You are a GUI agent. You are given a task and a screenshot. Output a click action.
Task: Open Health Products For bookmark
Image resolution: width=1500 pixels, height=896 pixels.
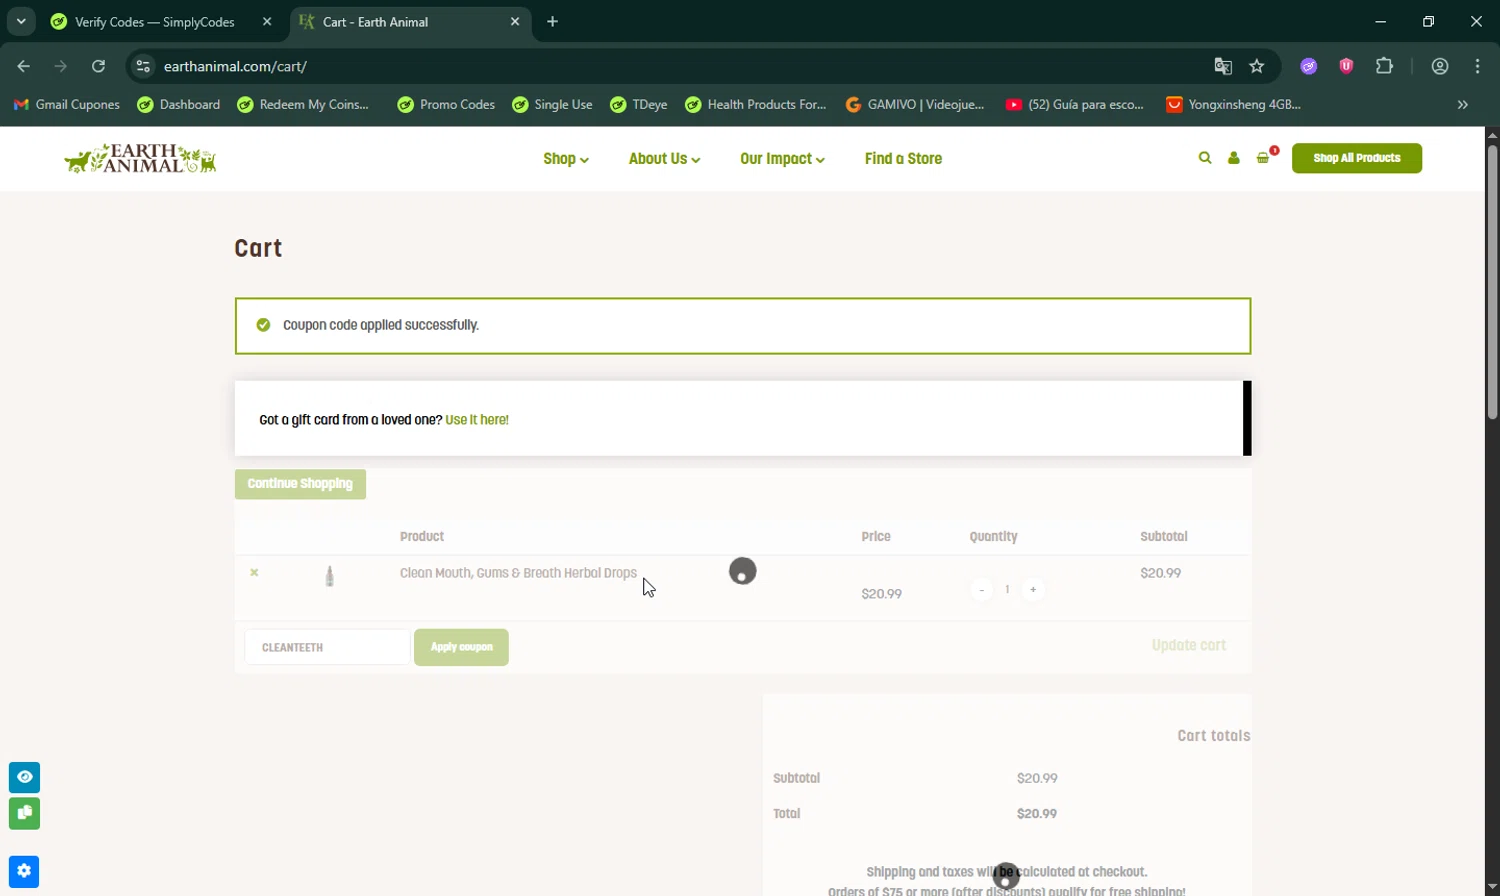pyautogui.click(x=756, y=104)
